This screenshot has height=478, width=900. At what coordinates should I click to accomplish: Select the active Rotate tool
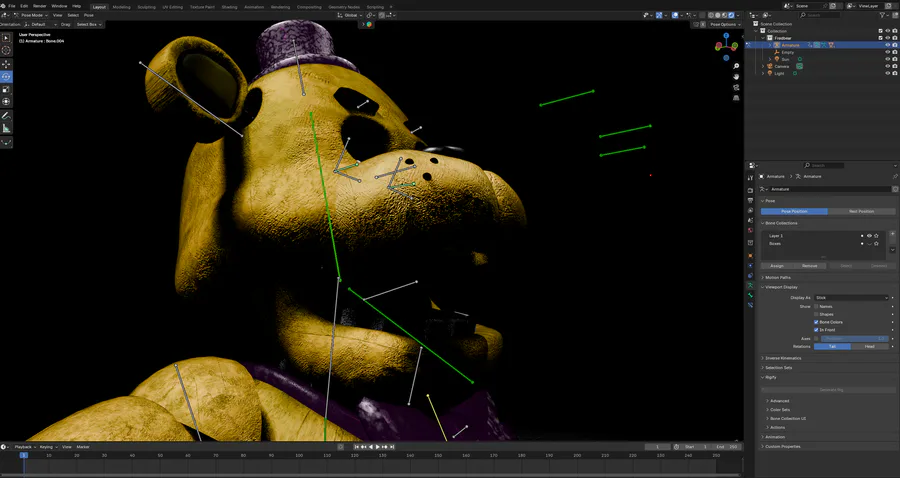[6, 76]
